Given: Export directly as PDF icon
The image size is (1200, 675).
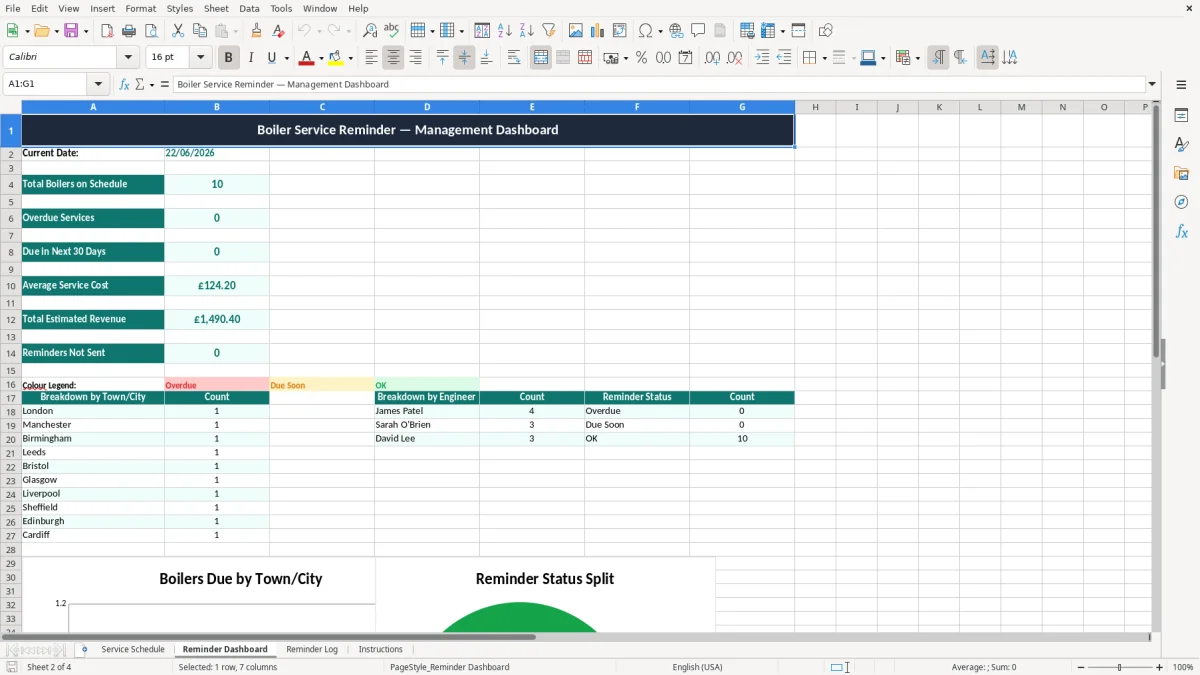Looking at the screenshot, I should coord(107,31).
